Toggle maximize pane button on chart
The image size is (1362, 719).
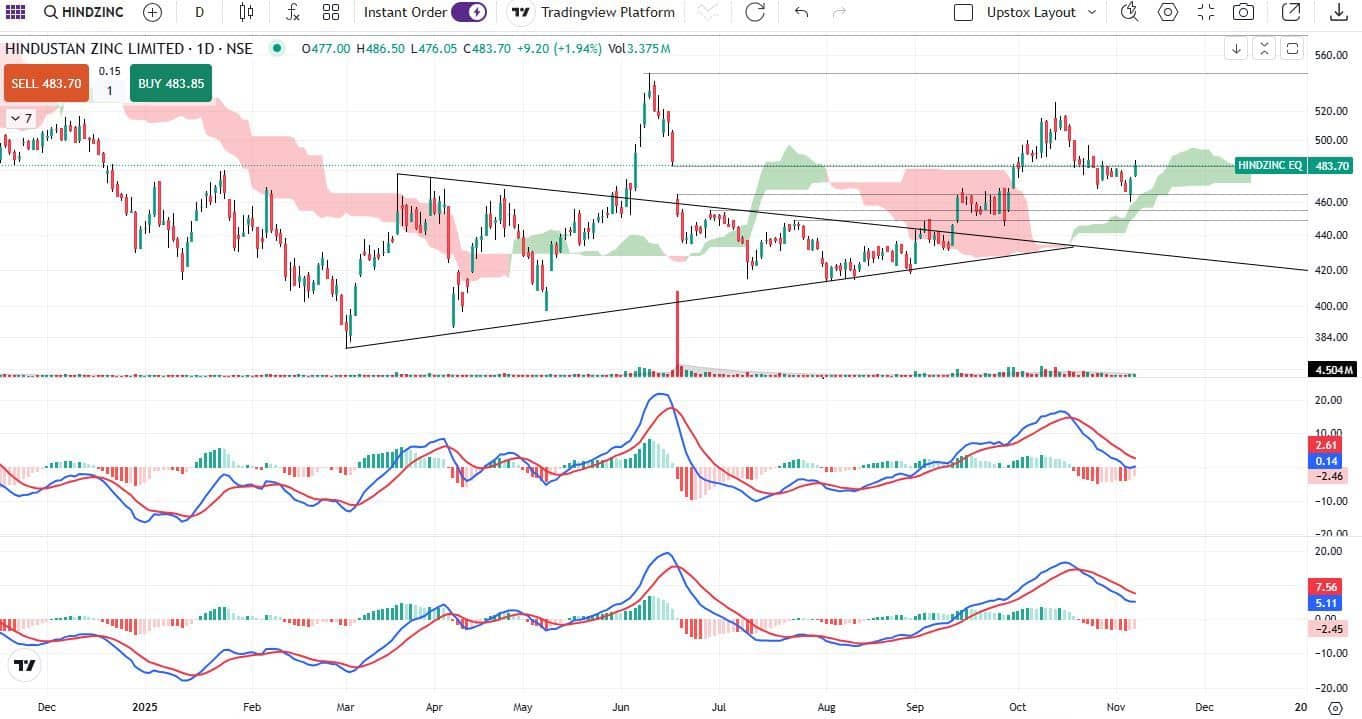[1293, 48]
